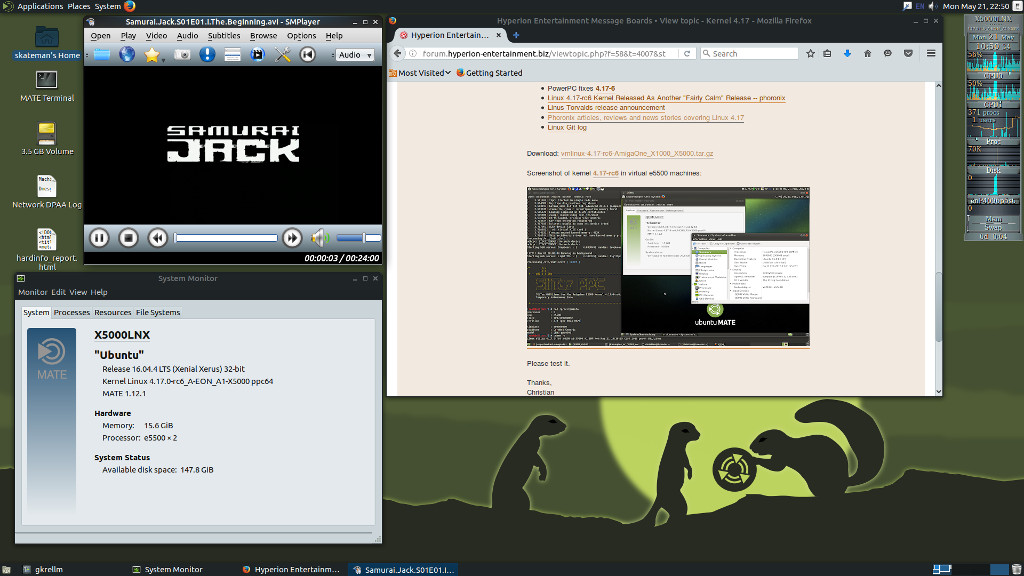Select the MATE Terminal desktop icon
1024x576 pixels.
point(47,87)
